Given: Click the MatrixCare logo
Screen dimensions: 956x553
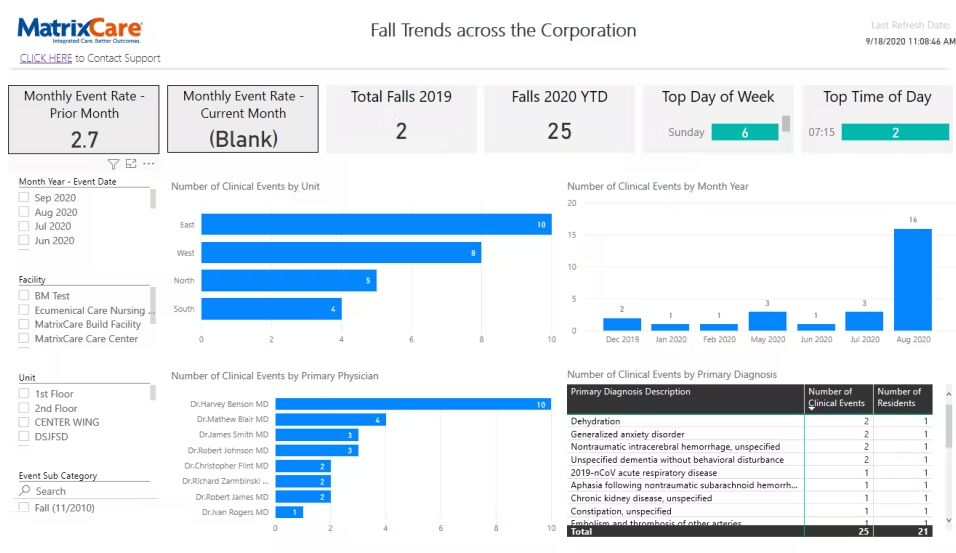Looking at the screenshot, I should coord(80,30).
